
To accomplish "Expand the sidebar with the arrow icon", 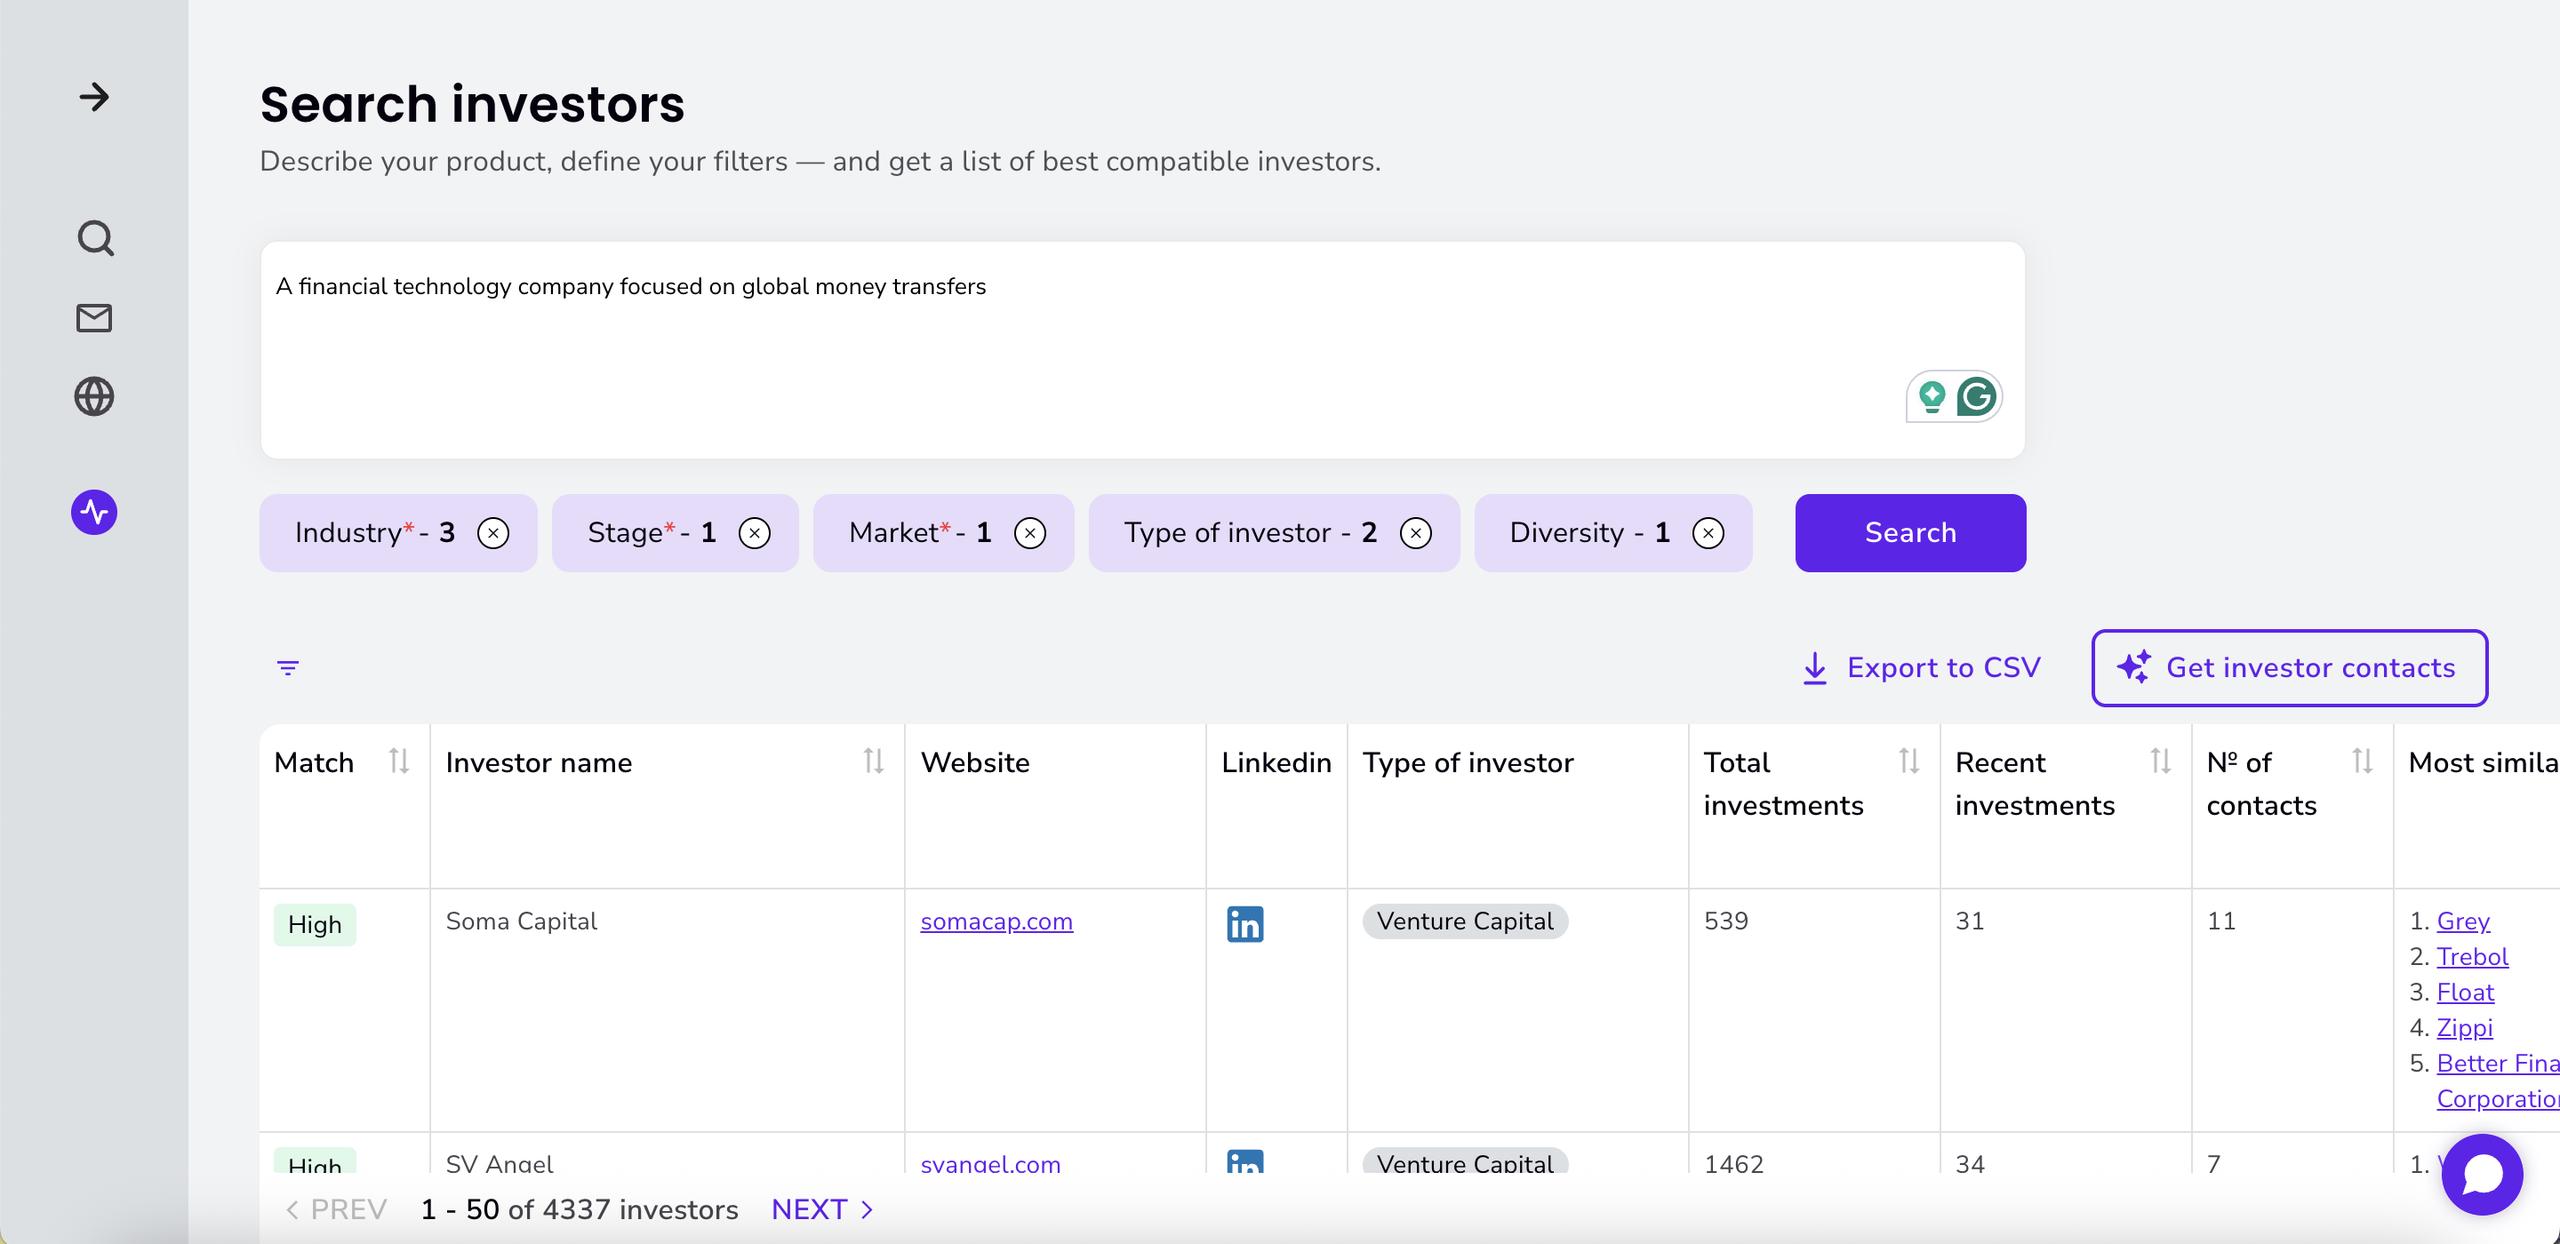I will tap(94, 97).
